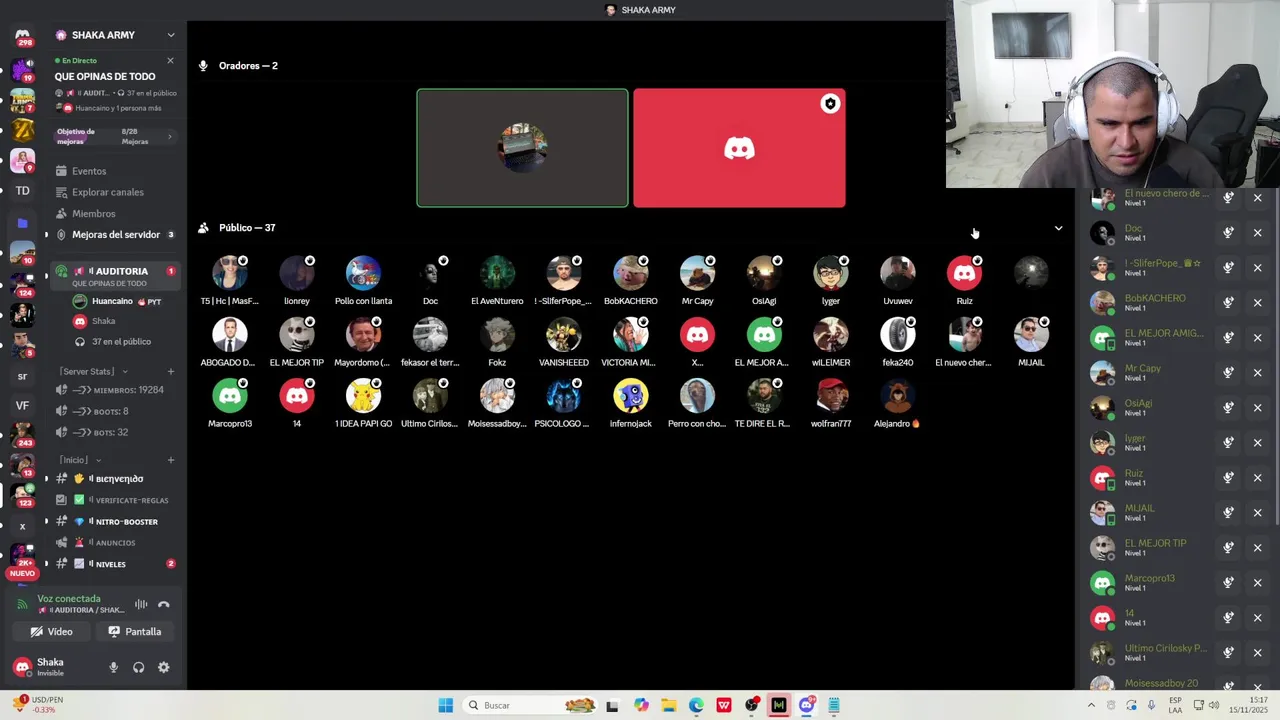1280x720 pixels.
Task: Close the En Directo stage banner
Action: pyautogui.click(x=170, y=61)
